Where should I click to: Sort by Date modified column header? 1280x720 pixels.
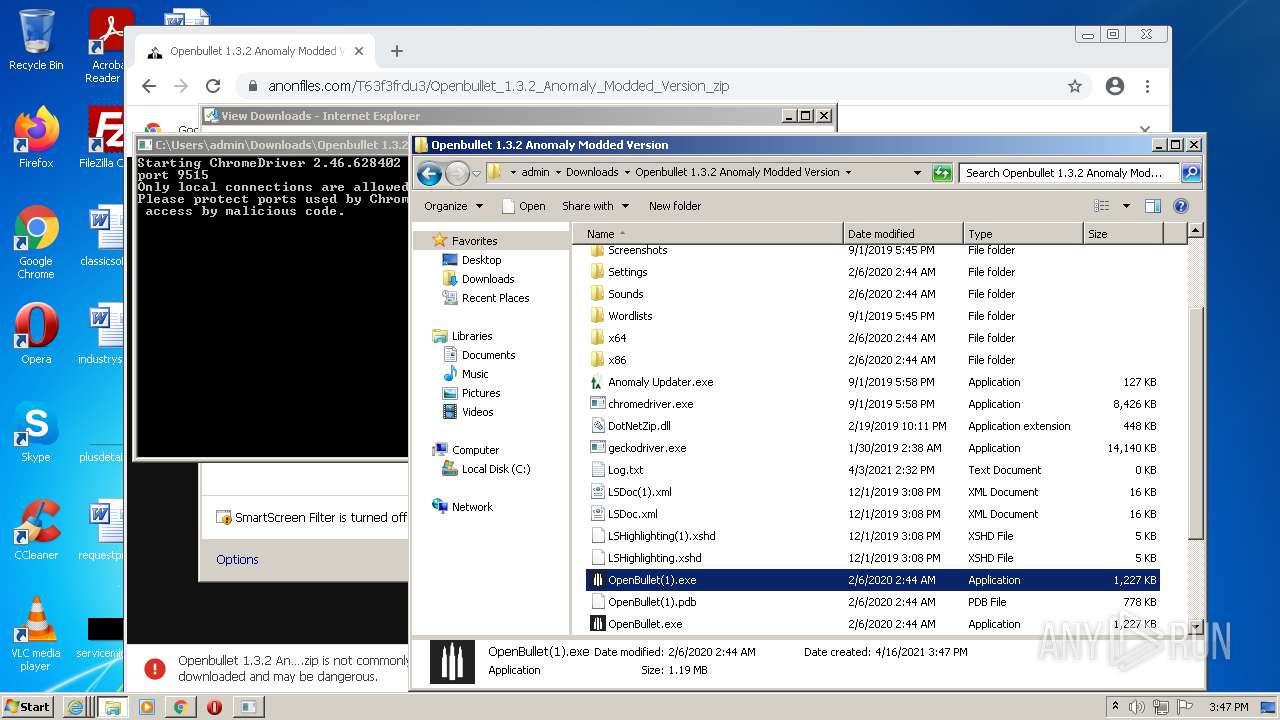(x=903, y=234)
